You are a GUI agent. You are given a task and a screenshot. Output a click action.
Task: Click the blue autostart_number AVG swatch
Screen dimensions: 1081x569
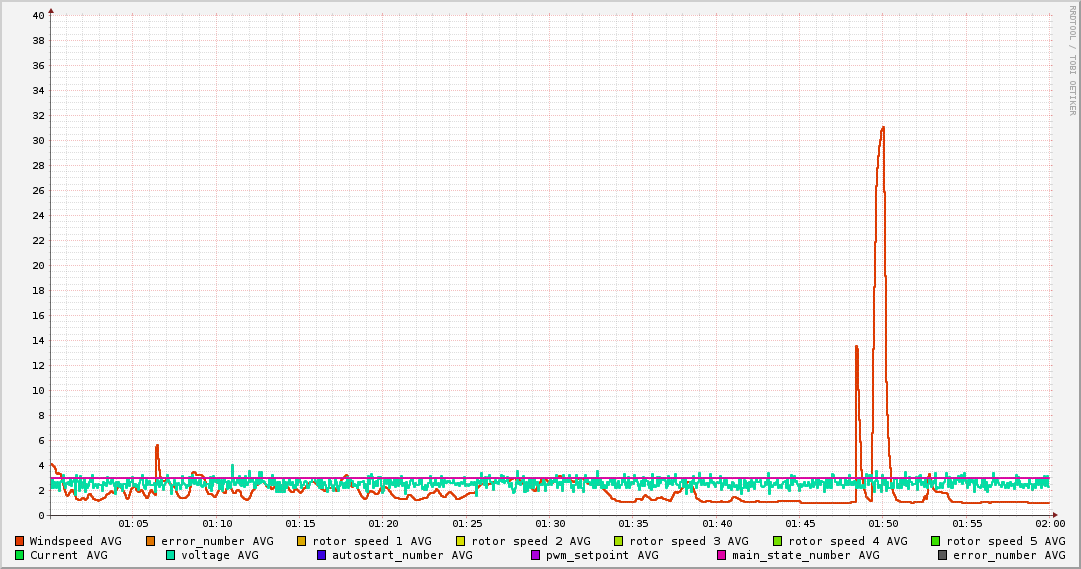[322, 555]
